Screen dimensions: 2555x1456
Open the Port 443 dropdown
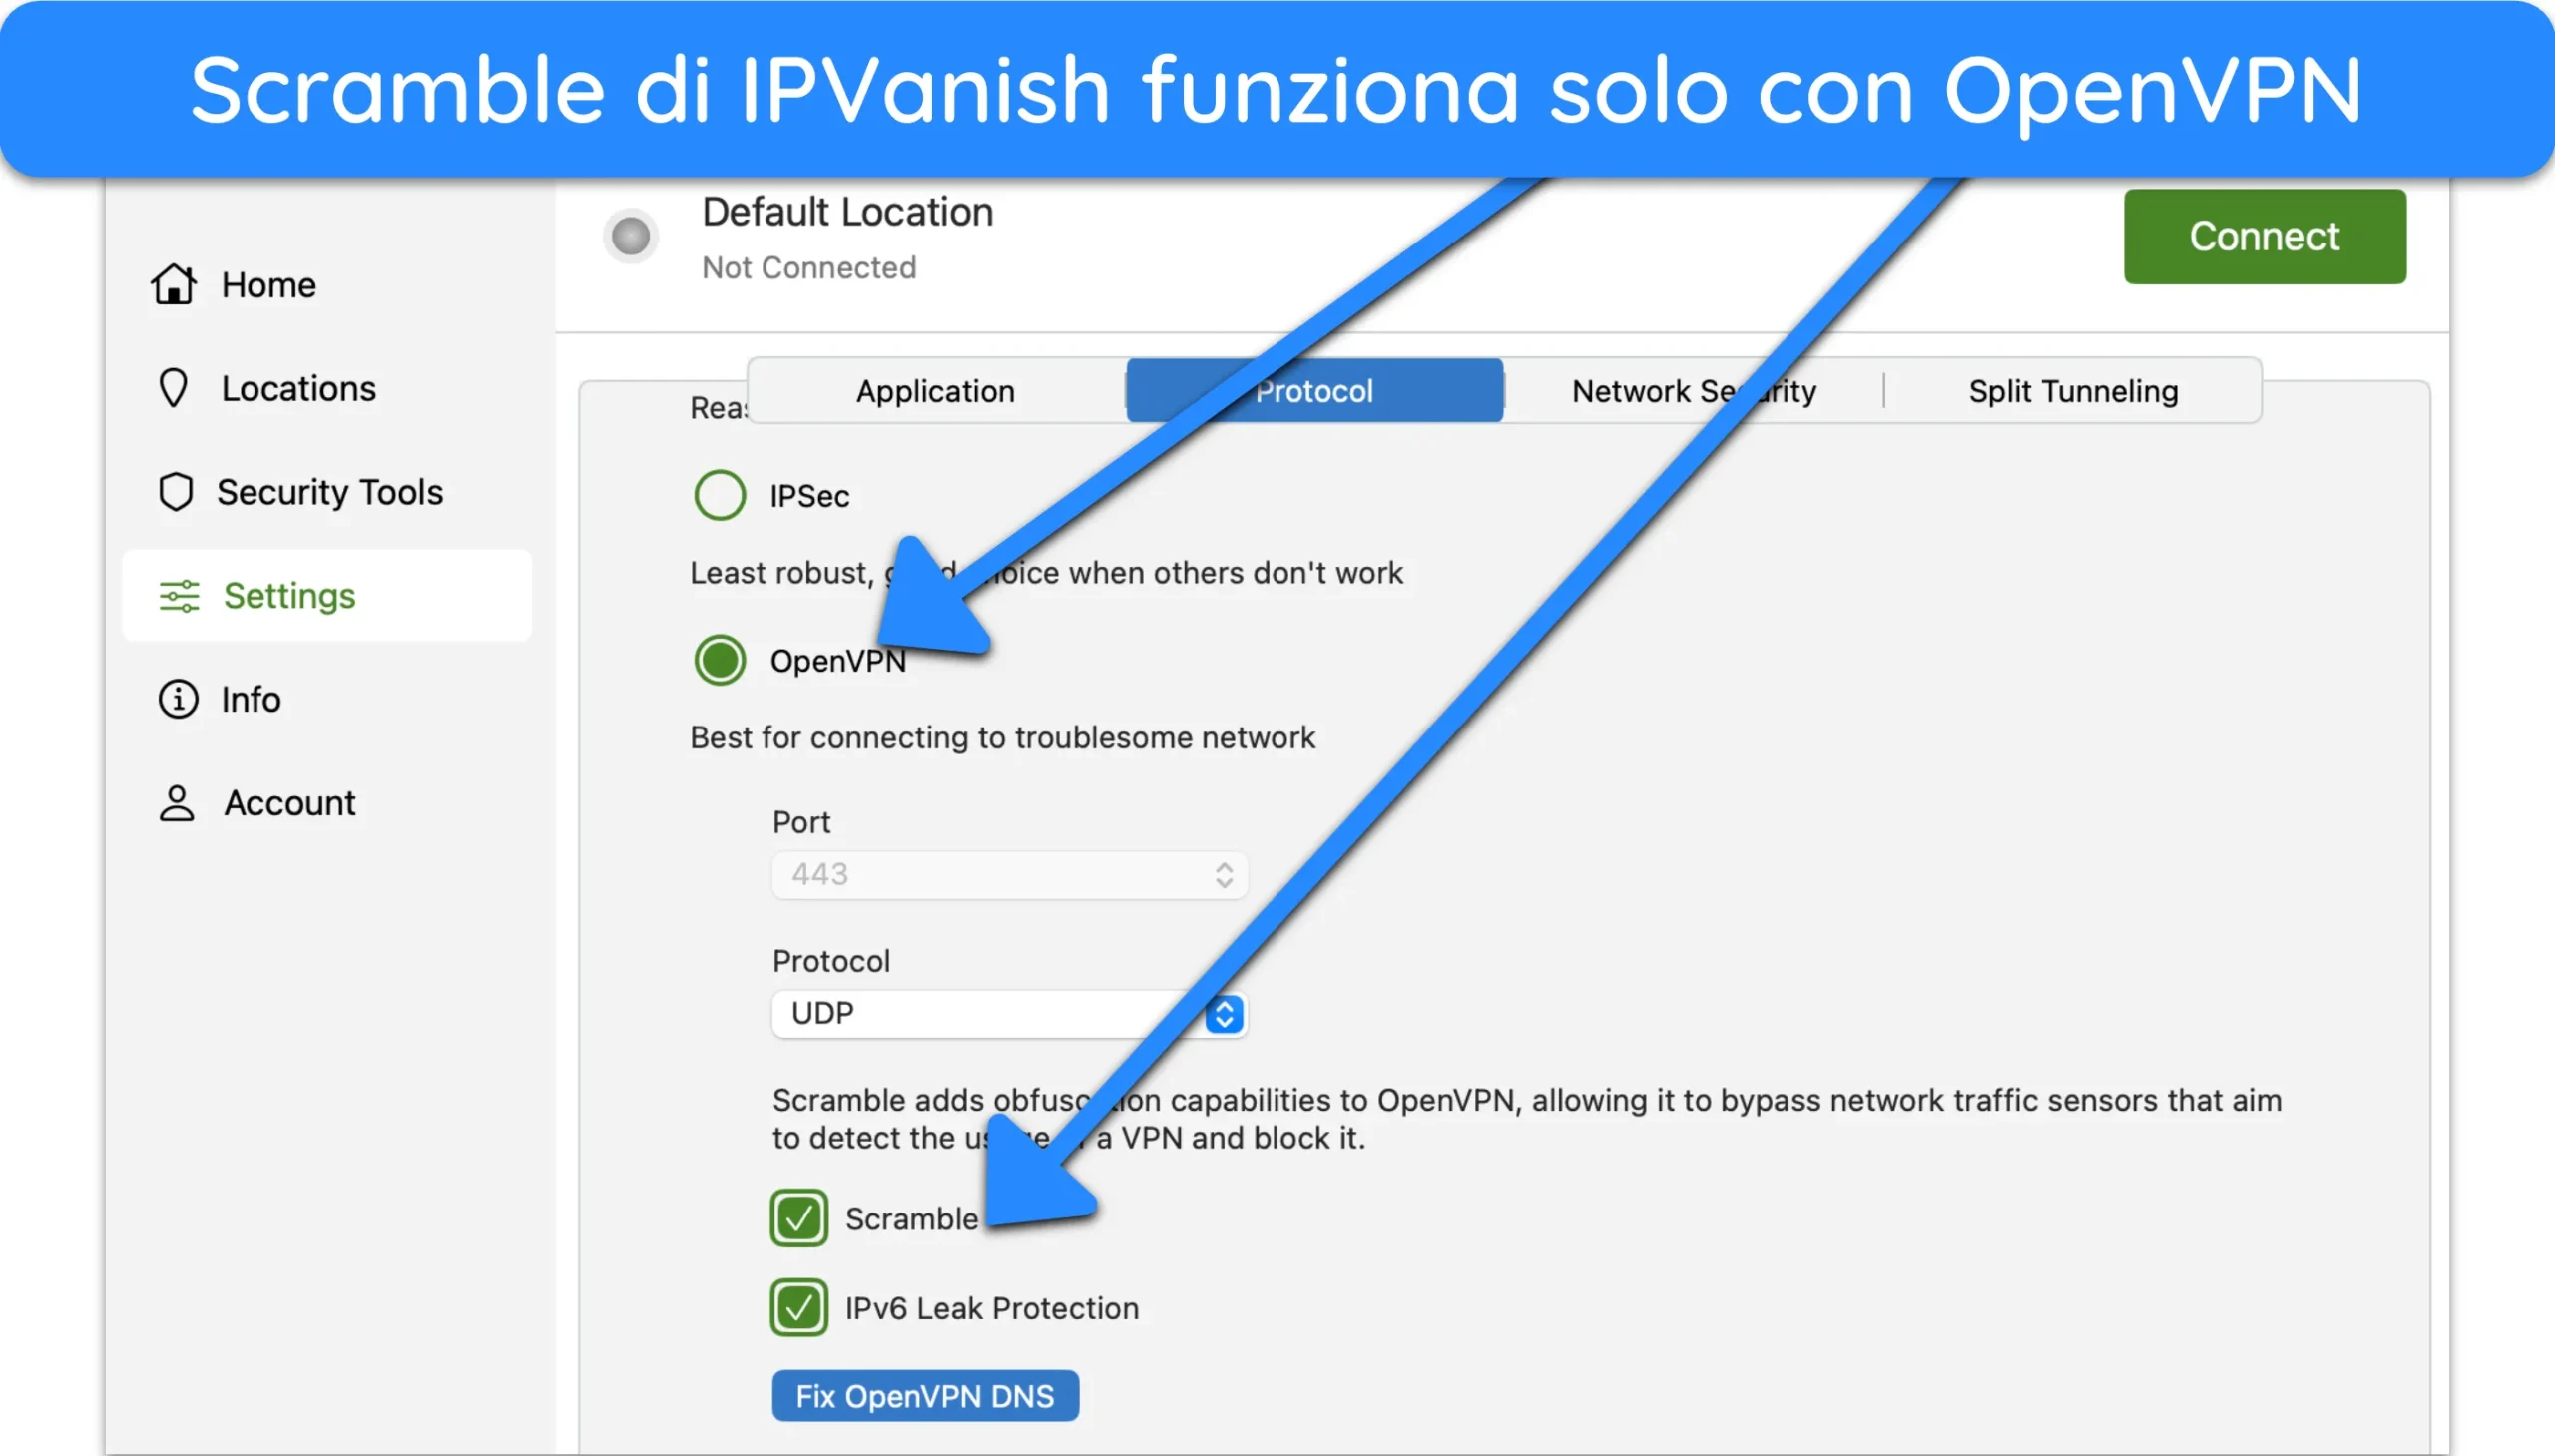point(1009,875)
